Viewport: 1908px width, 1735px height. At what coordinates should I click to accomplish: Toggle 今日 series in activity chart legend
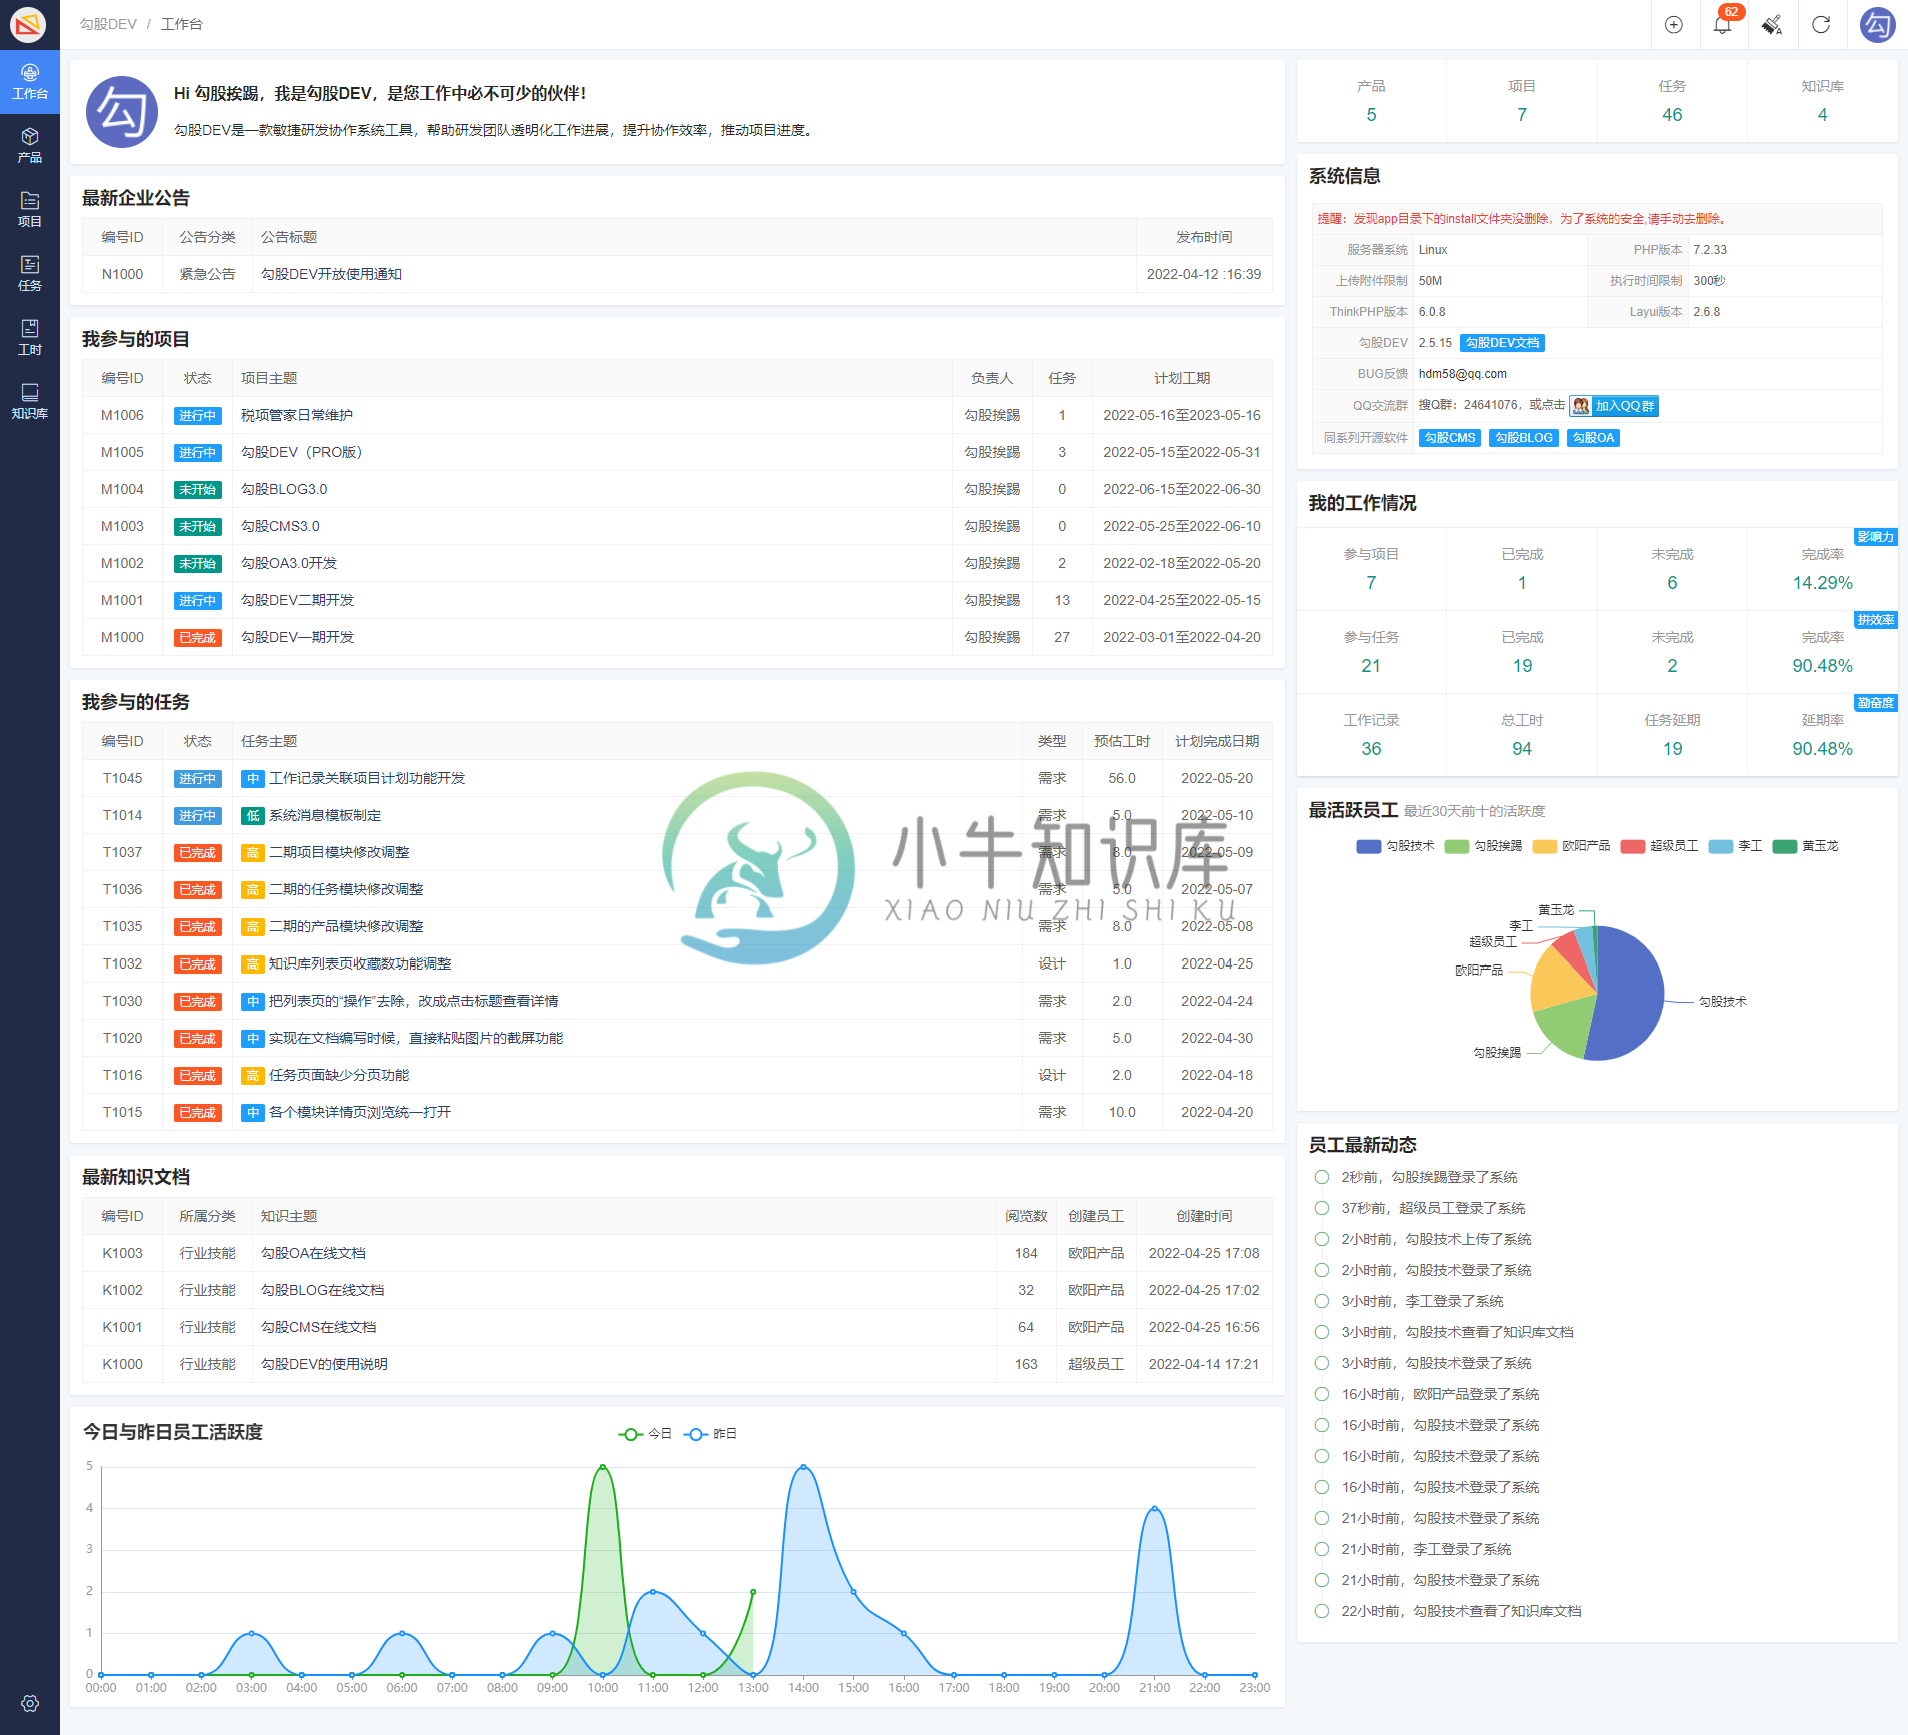(645, 1434)
